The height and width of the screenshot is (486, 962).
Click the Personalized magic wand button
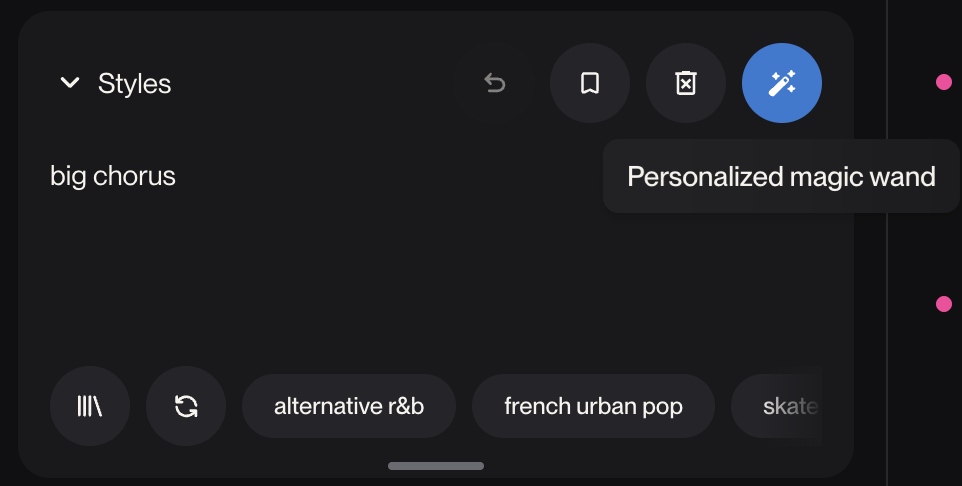(x=781, y=84)
